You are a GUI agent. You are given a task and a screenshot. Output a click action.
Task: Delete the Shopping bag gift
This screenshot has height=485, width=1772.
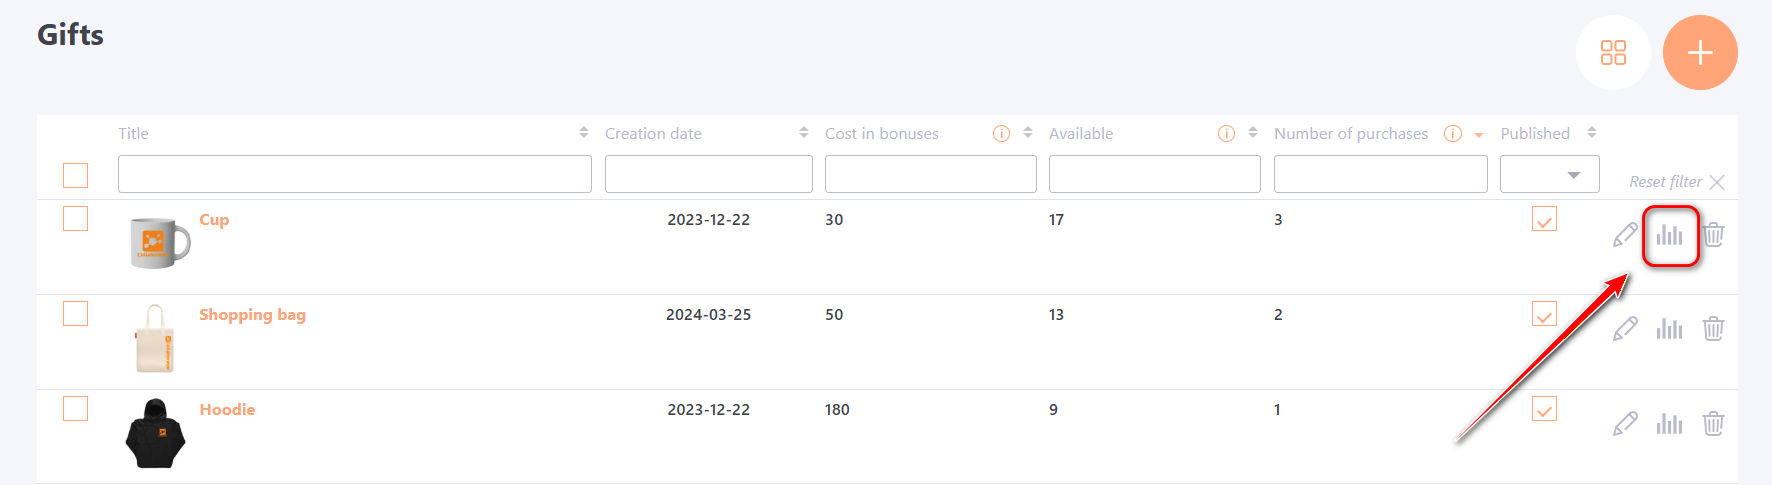pos(1713,329)
